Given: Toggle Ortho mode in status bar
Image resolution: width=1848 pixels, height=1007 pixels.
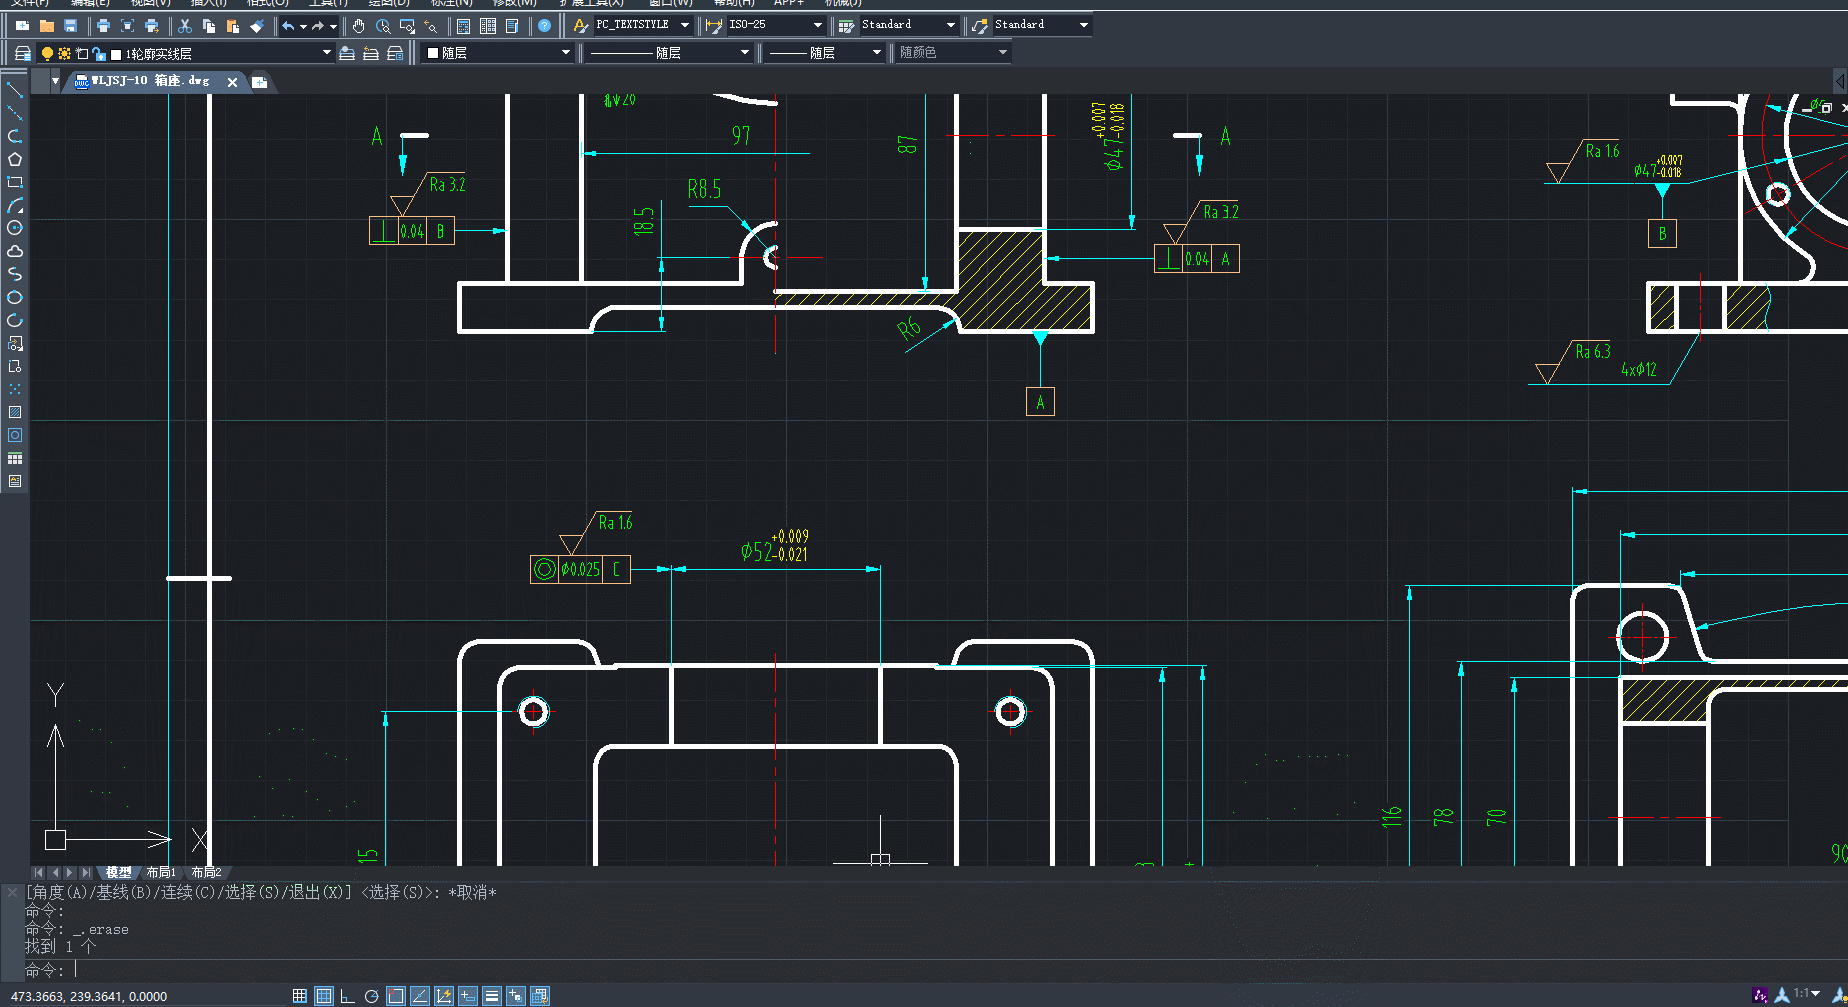Looking at the screenshot, I should (x=347, y=996).
